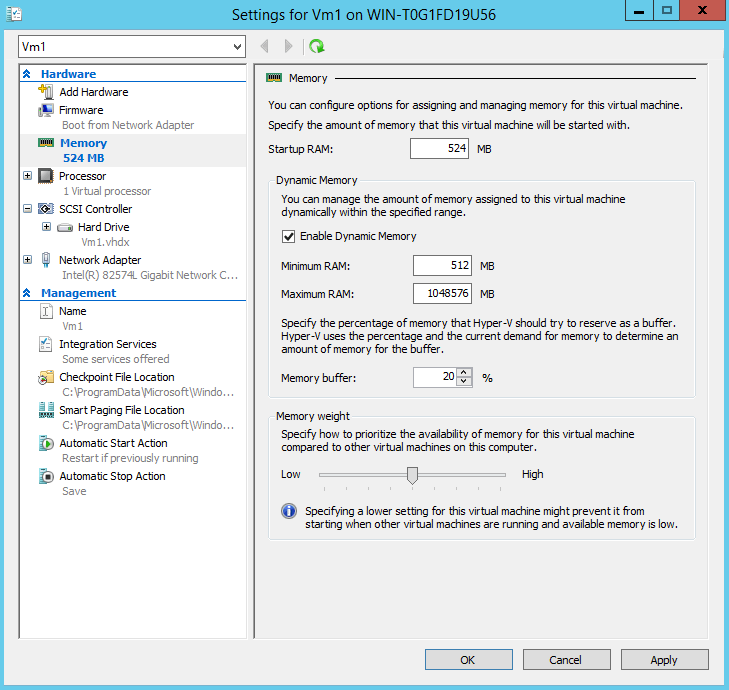Image resolution: width=729 pixels, height=690 pixels.
Task: Expand the Hard Drive tree node
Action: [x=46, y=227]
